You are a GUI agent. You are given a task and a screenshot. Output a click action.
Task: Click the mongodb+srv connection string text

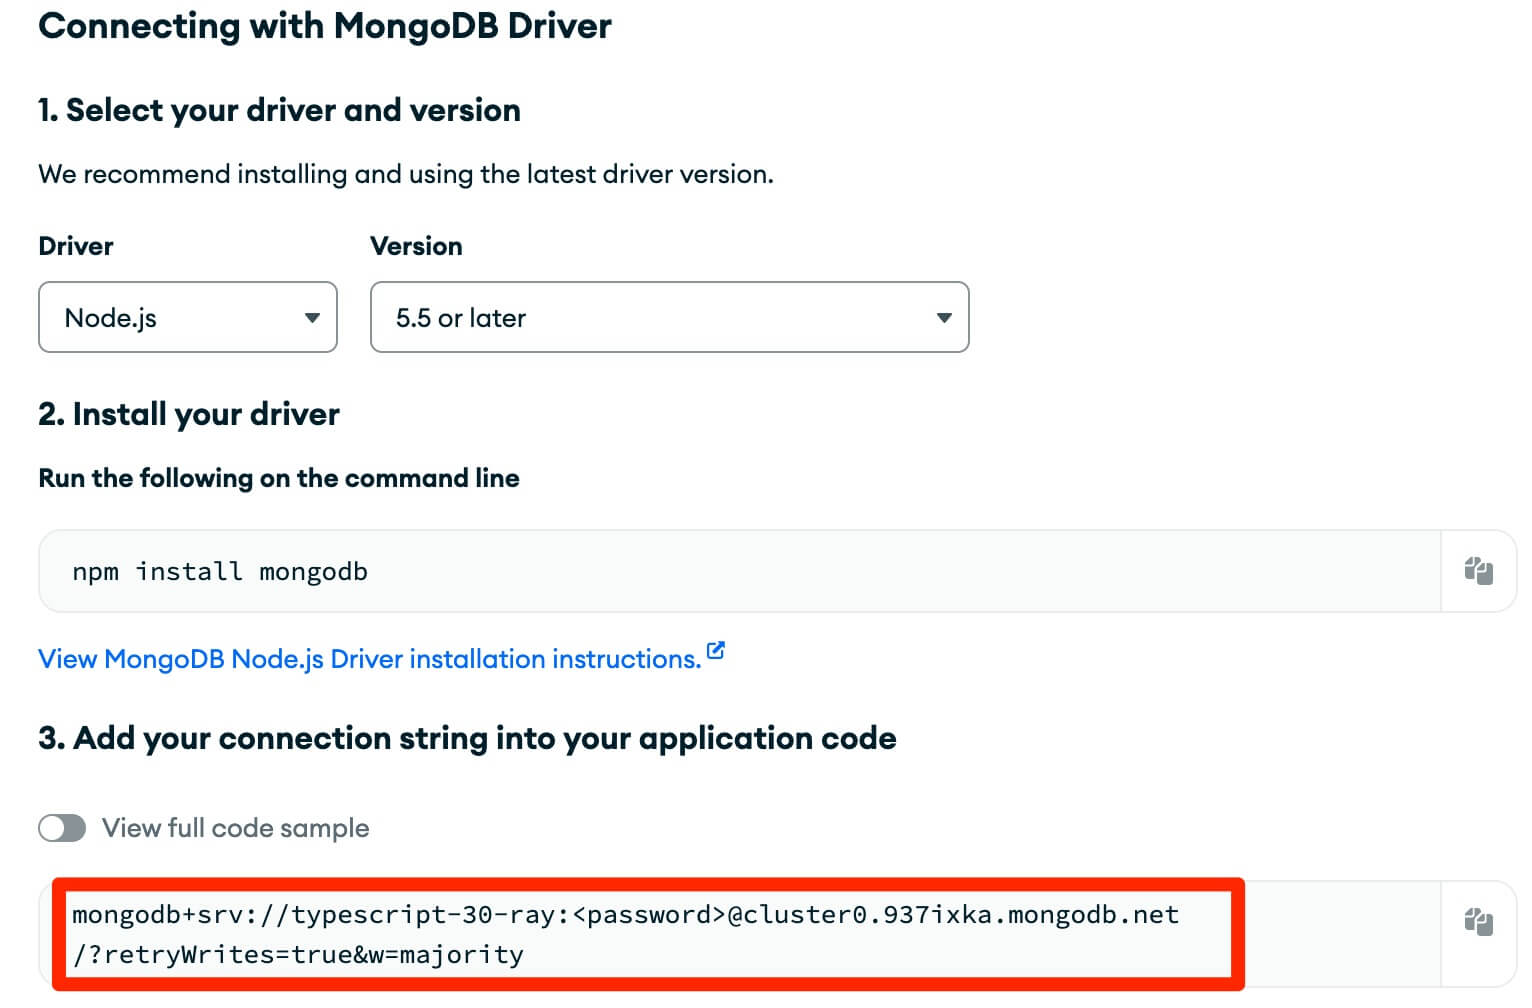click(626, 934)
